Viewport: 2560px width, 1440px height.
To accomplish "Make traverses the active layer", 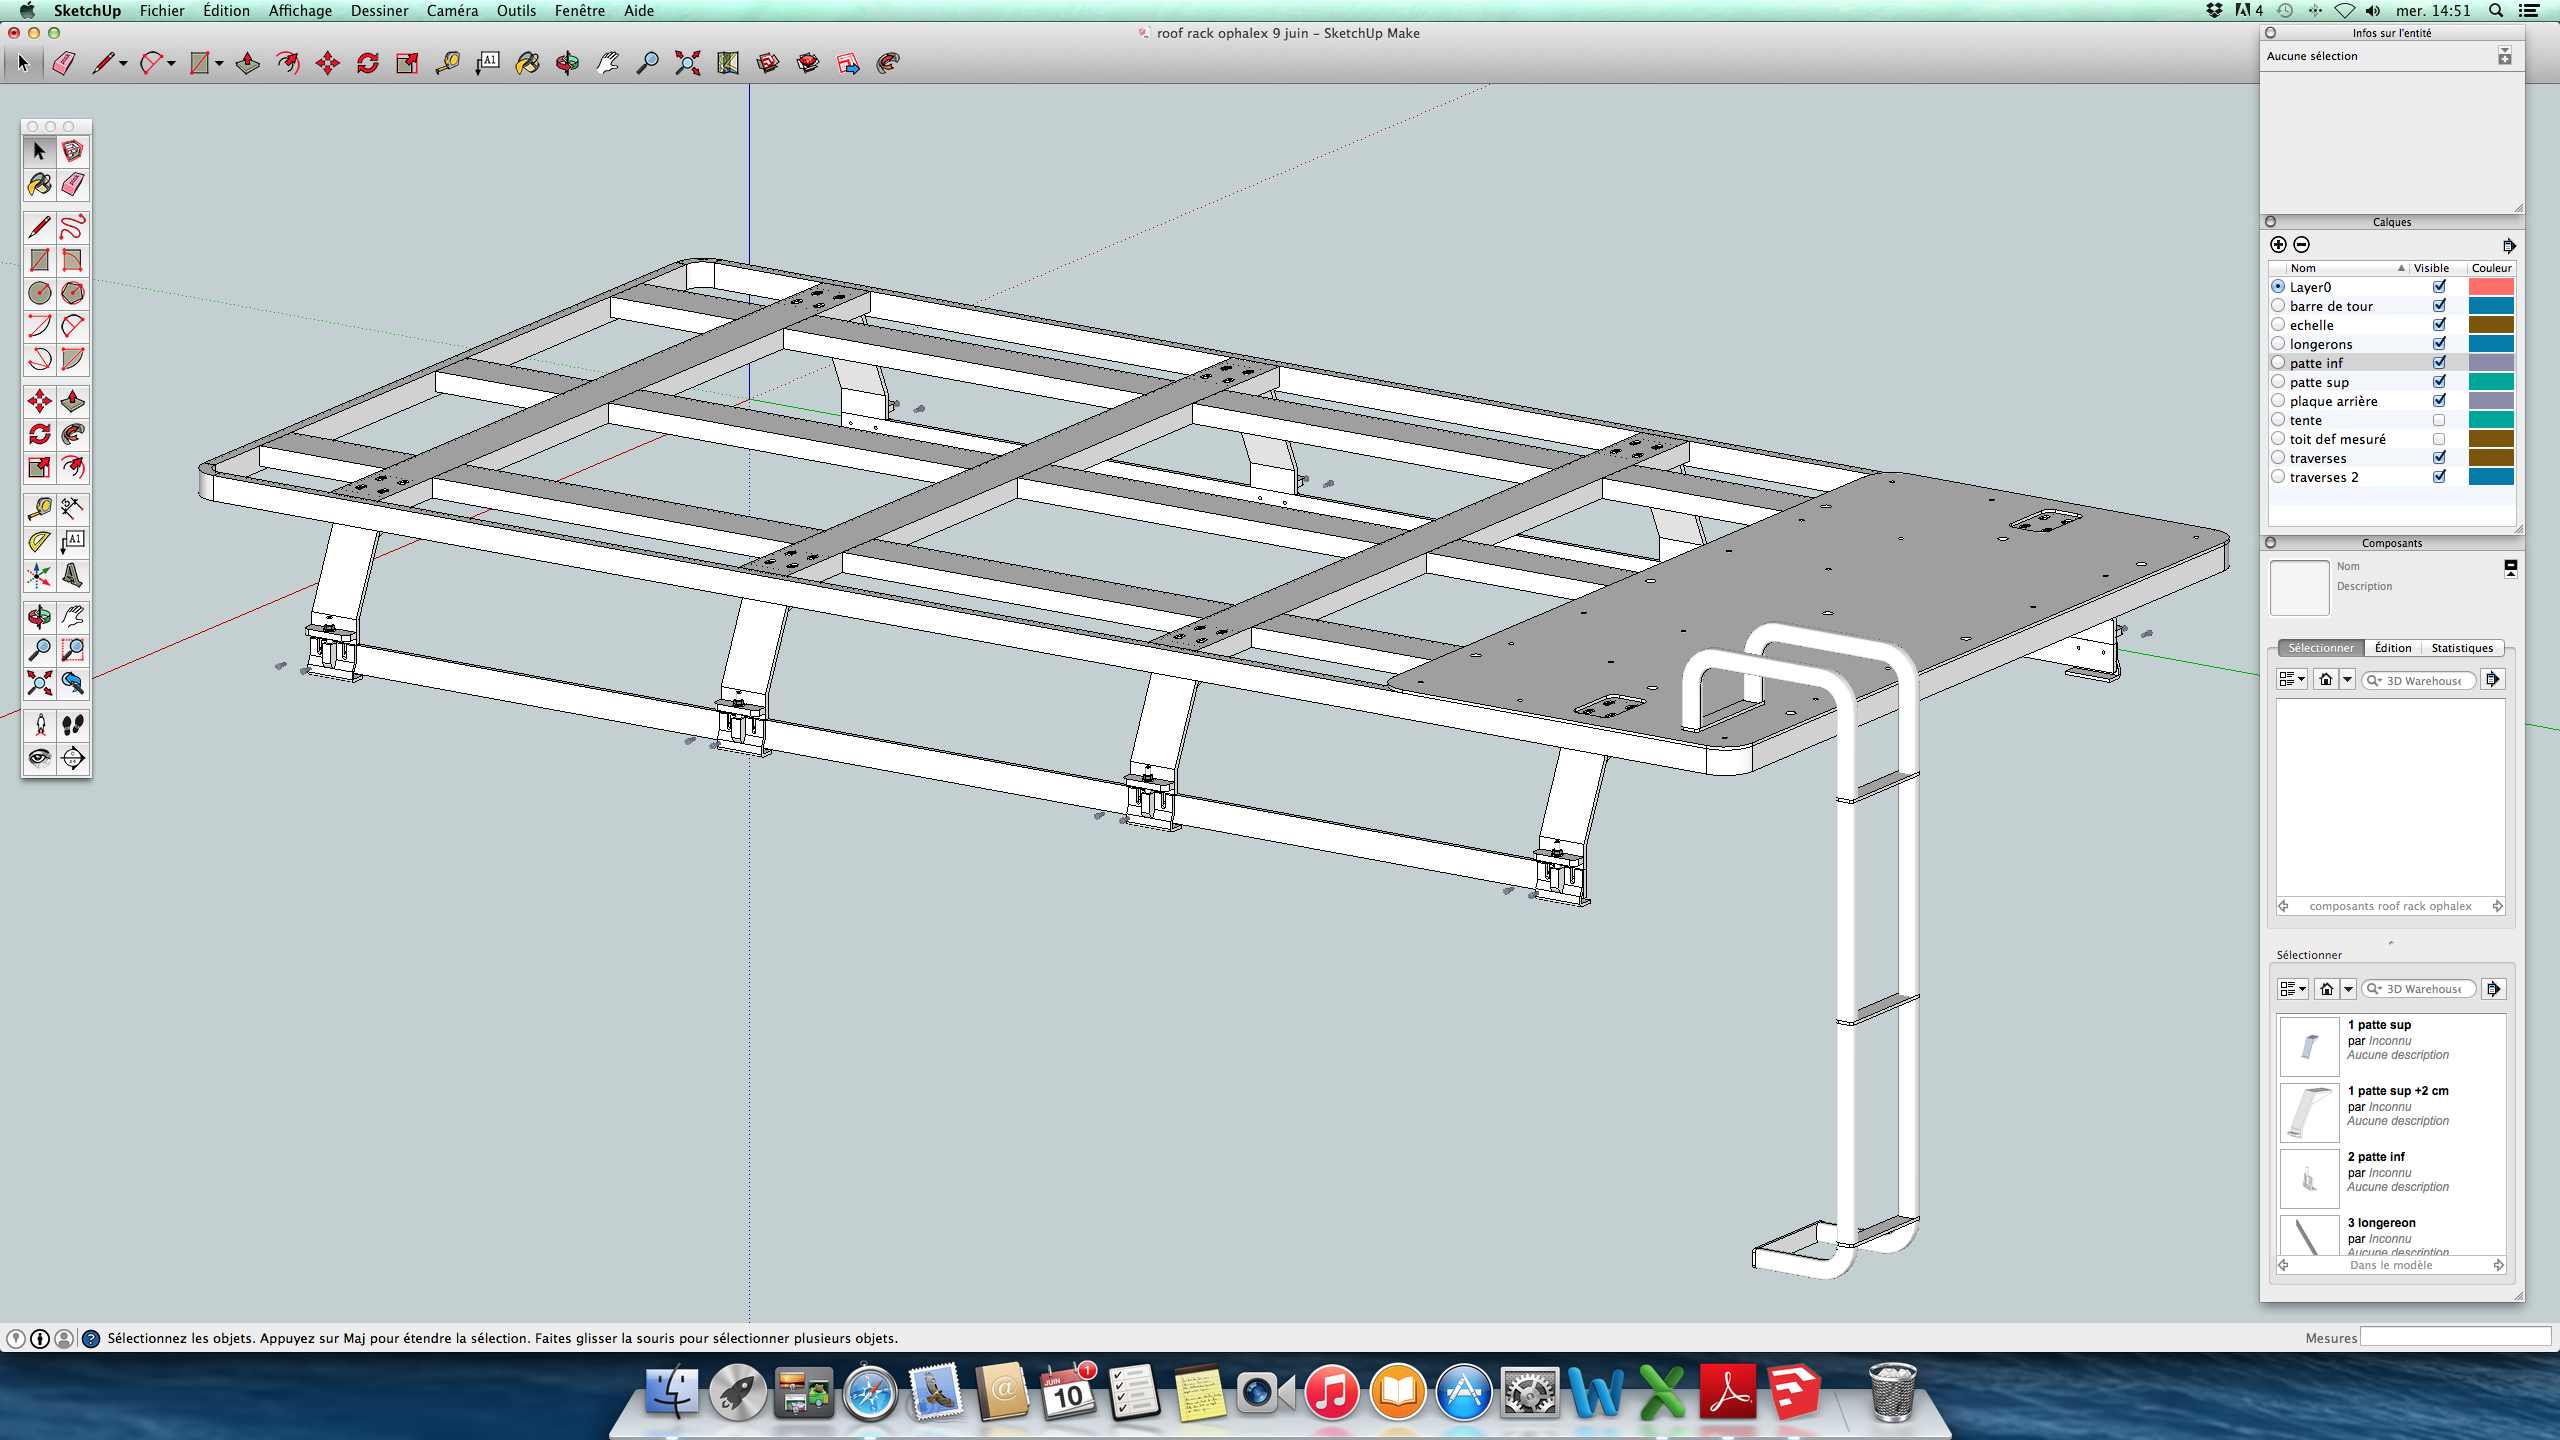I will click(2278, 458).
